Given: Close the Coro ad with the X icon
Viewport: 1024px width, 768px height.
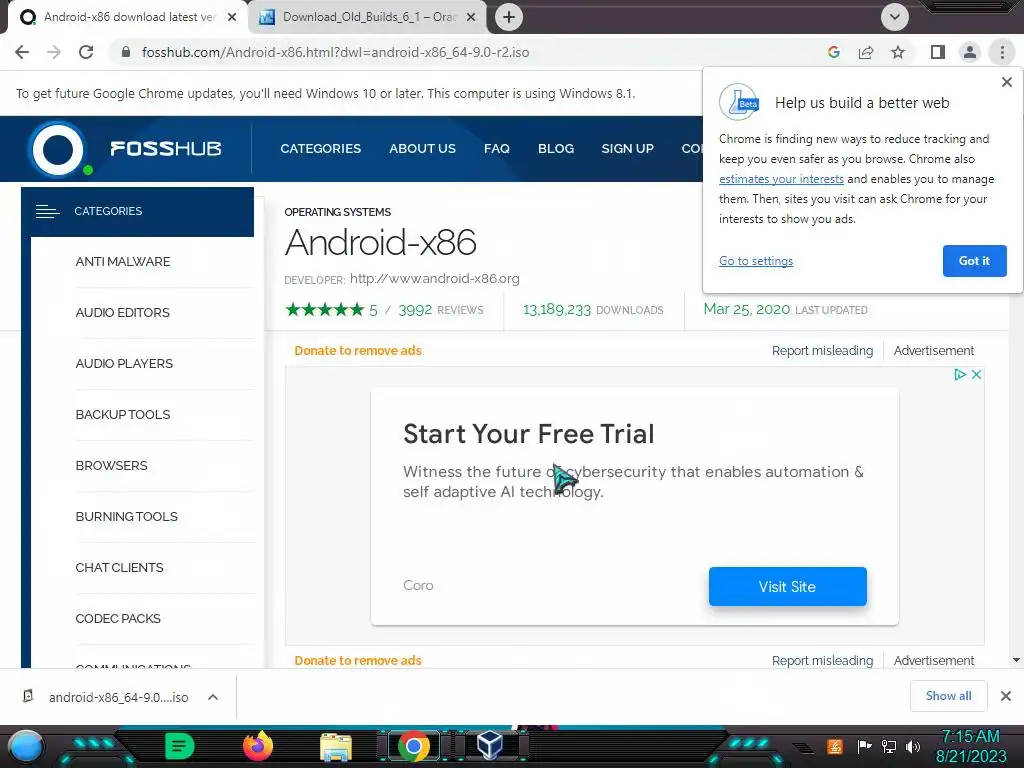Looking at the screenshot, I should (976, 374).
